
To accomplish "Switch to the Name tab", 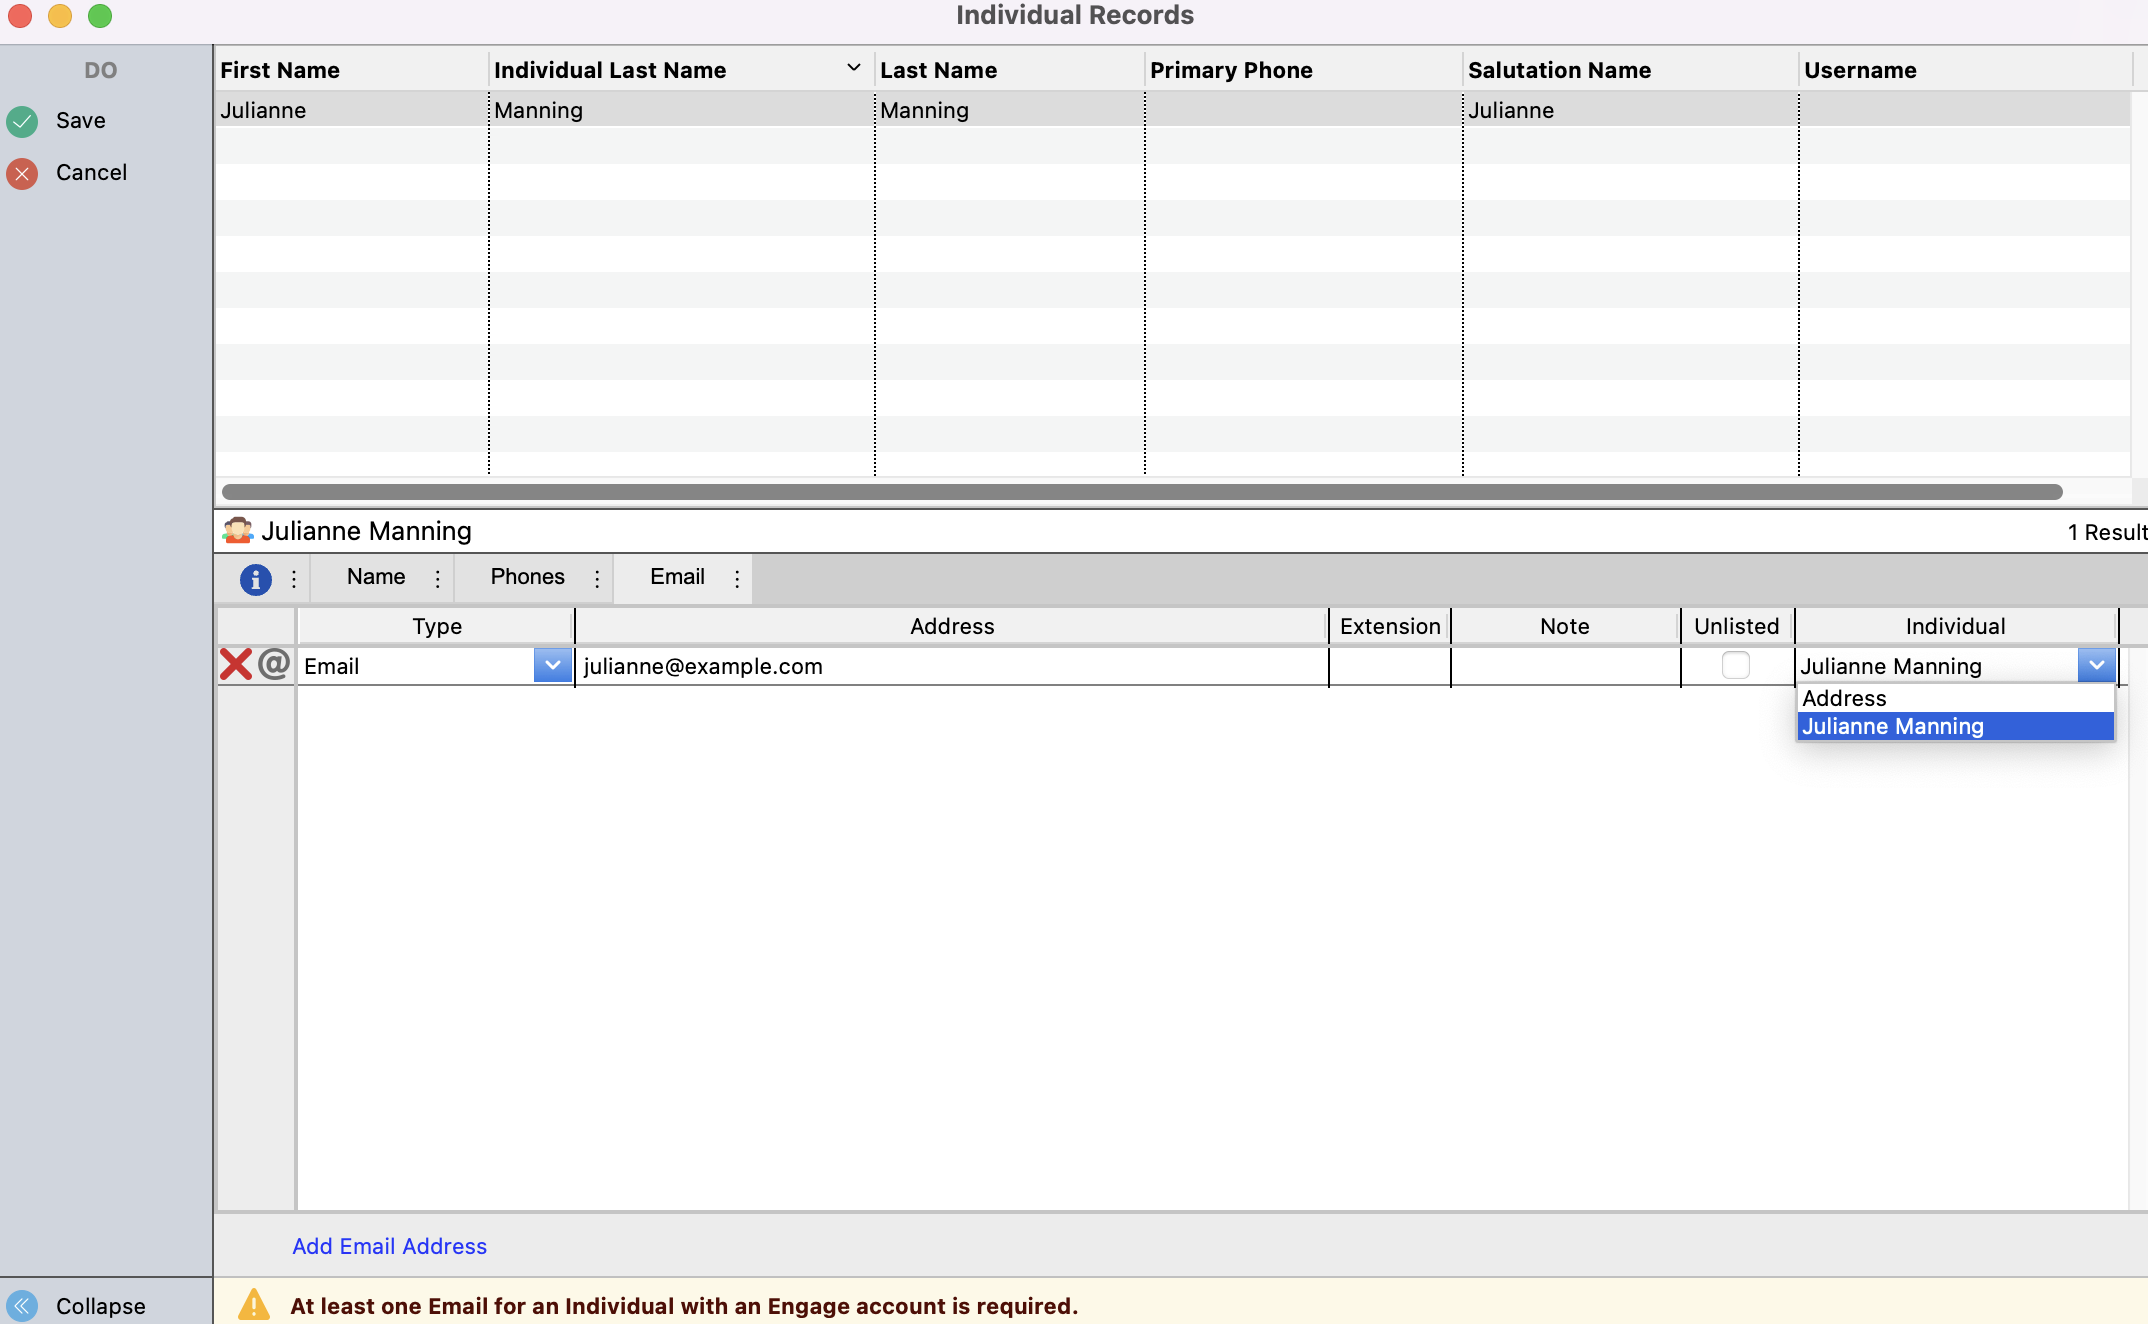I will [375, 577].
